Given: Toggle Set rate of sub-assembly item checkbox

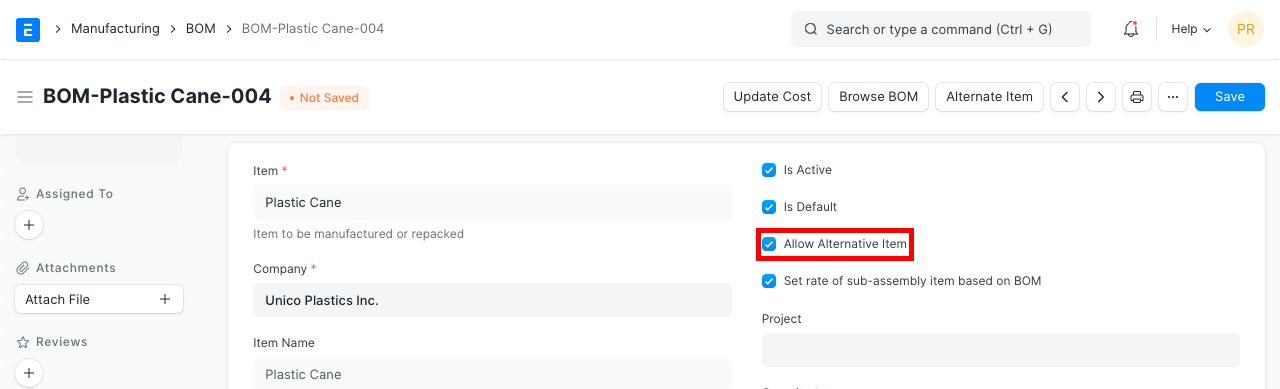Looking at the screenshot, I should 769,281.
